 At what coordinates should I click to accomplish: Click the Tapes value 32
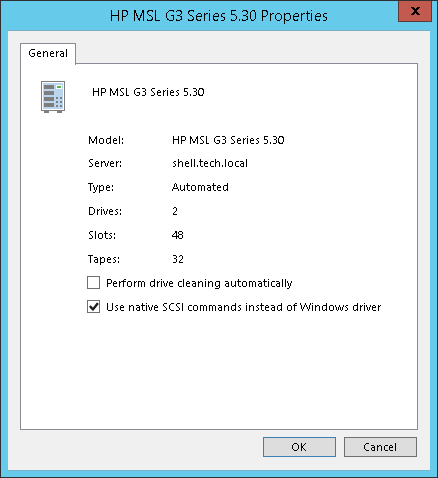pos(178,259)
